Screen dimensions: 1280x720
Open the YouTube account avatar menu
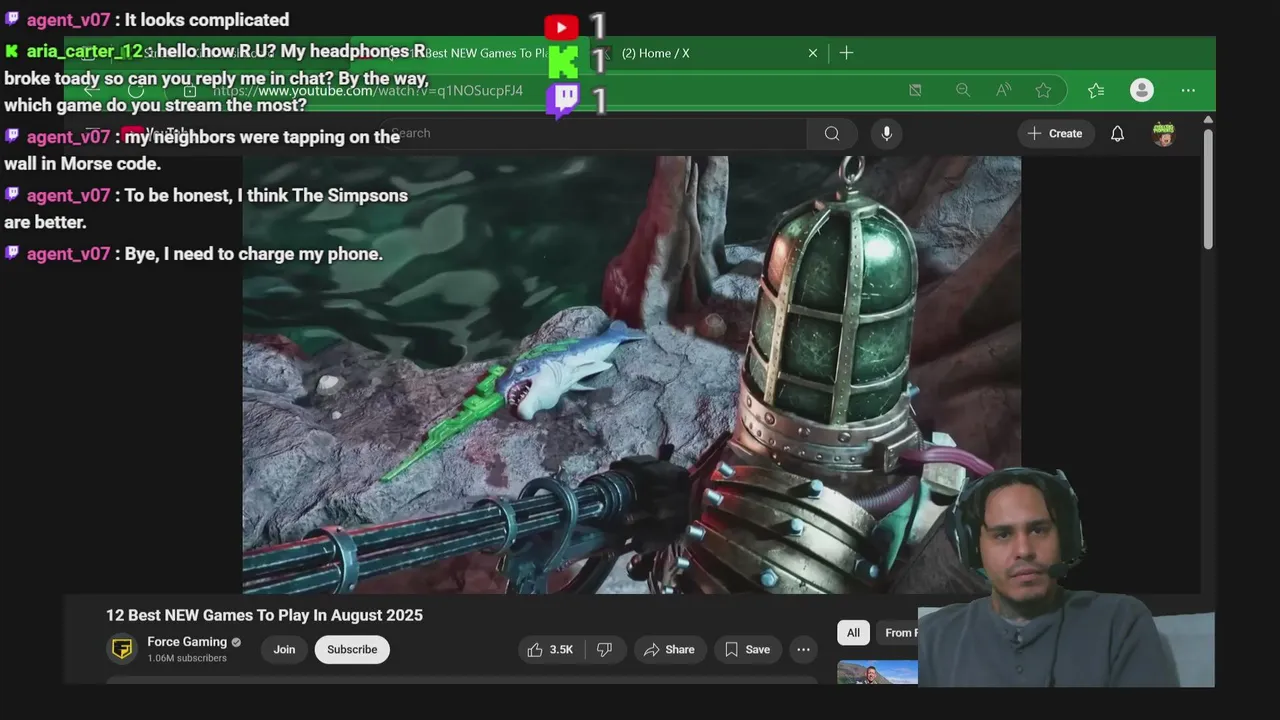pos(1163,133)
